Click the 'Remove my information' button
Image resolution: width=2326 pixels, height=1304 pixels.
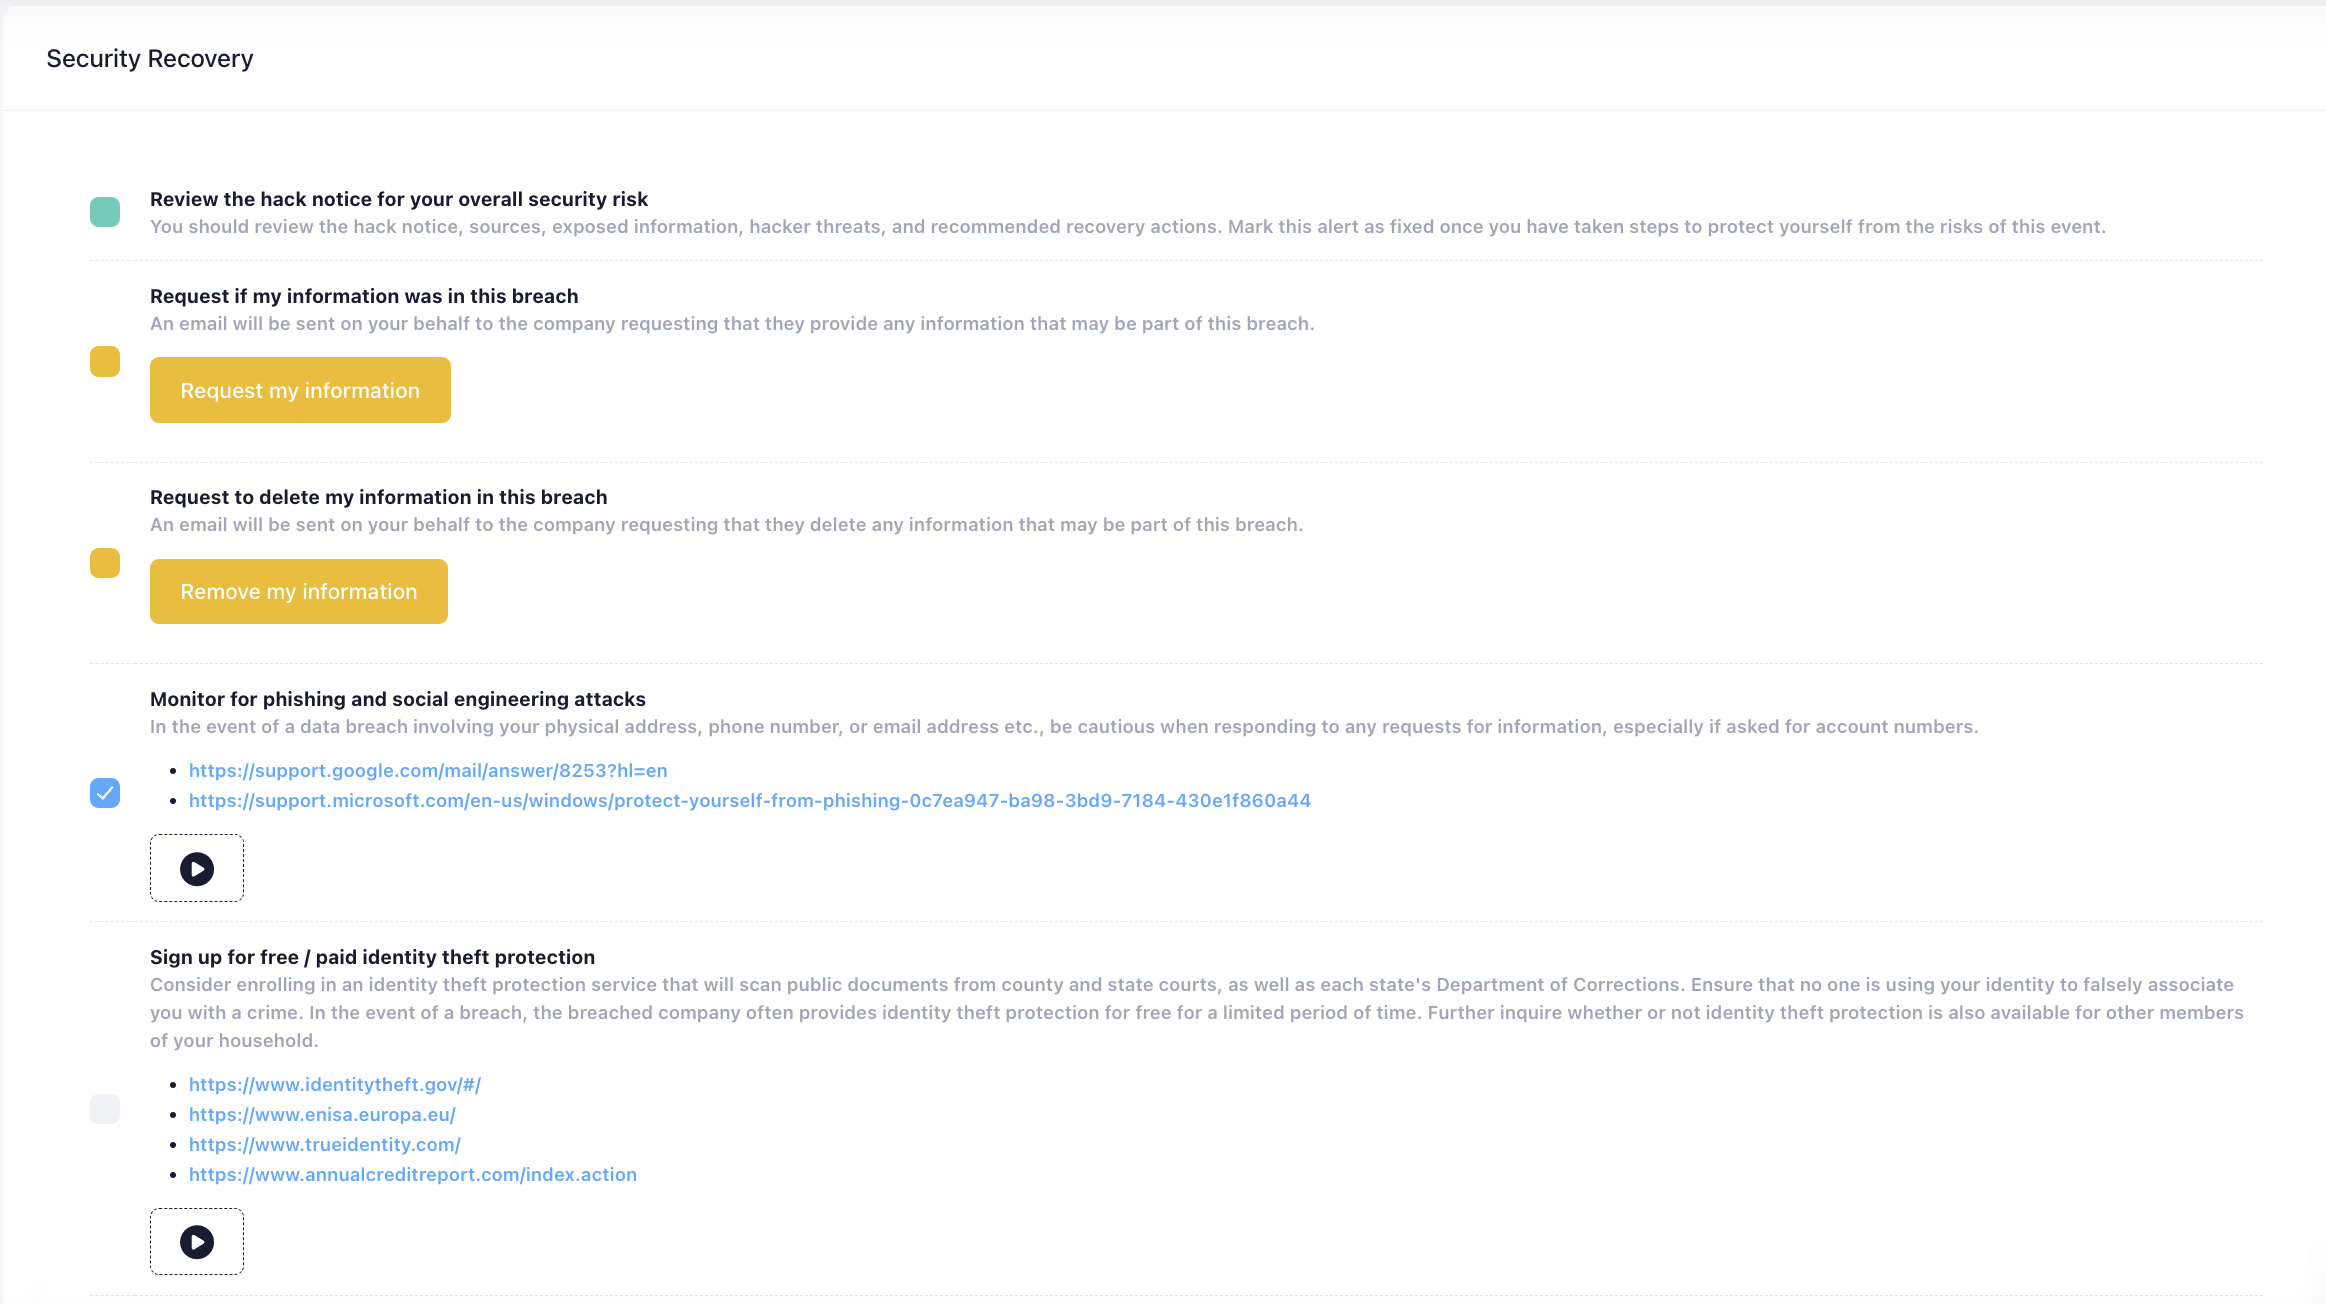click(x=297, y=590)
